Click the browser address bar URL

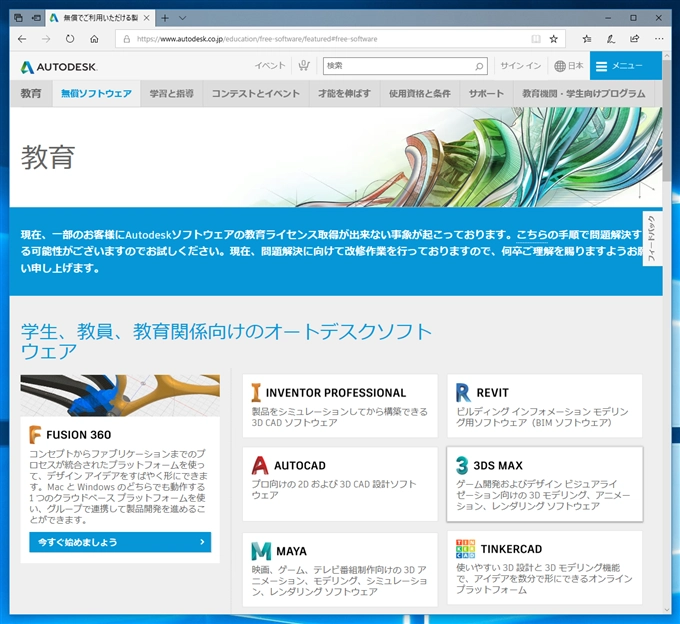tap(257, 39)
